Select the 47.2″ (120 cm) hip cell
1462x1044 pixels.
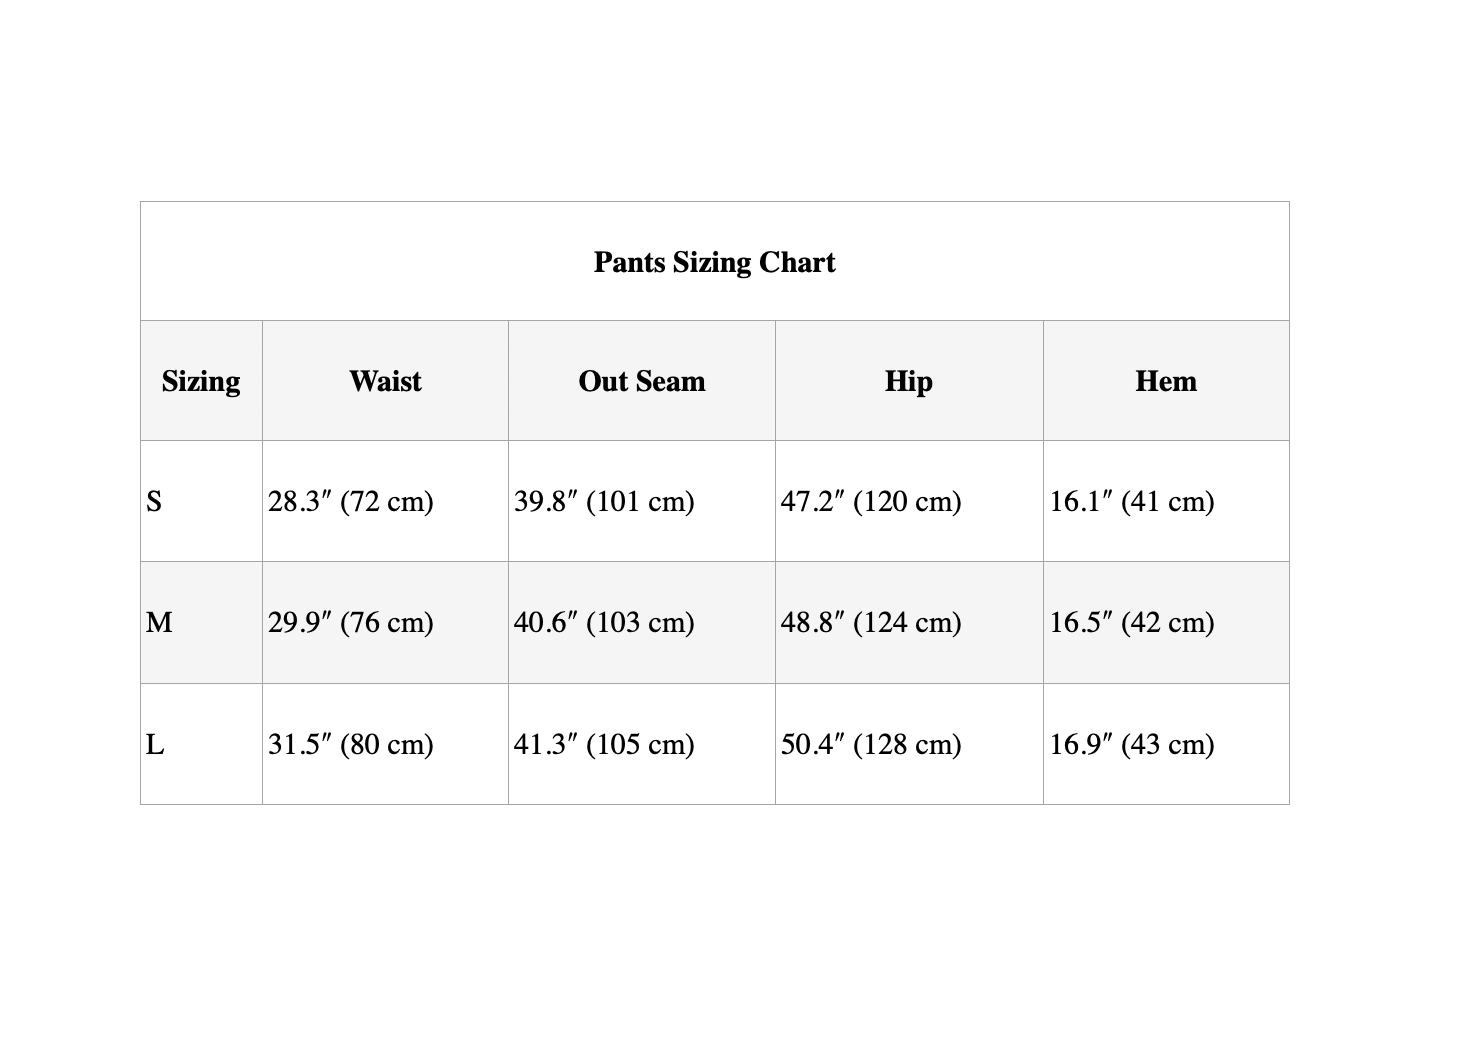coord(909,501)
